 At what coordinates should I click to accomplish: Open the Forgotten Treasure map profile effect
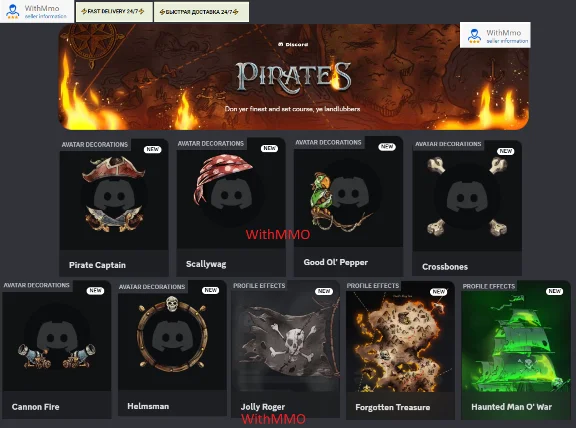pyautogui.click(x=400, y=342)
